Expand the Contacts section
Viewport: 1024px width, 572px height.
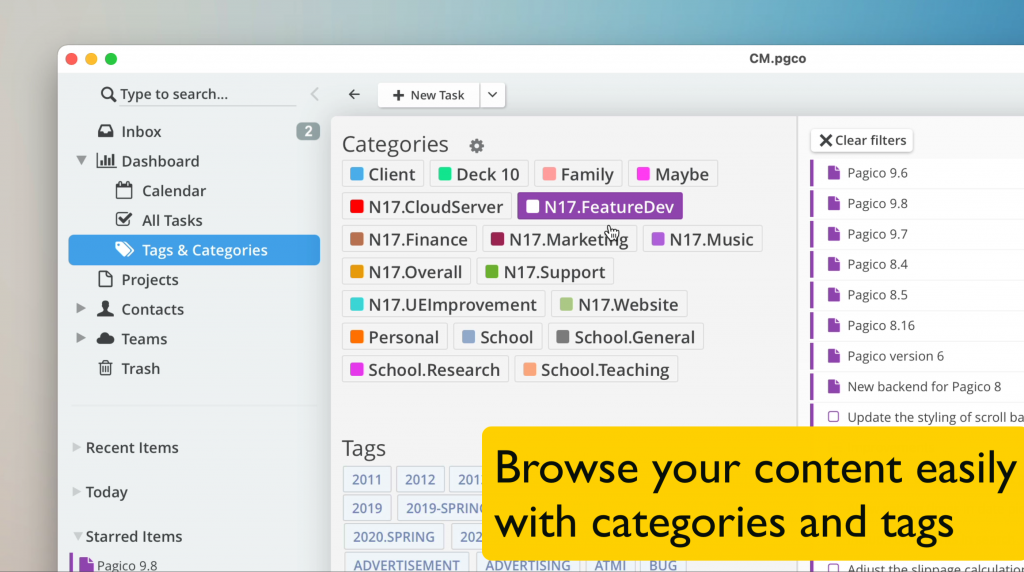coord(80,308)
